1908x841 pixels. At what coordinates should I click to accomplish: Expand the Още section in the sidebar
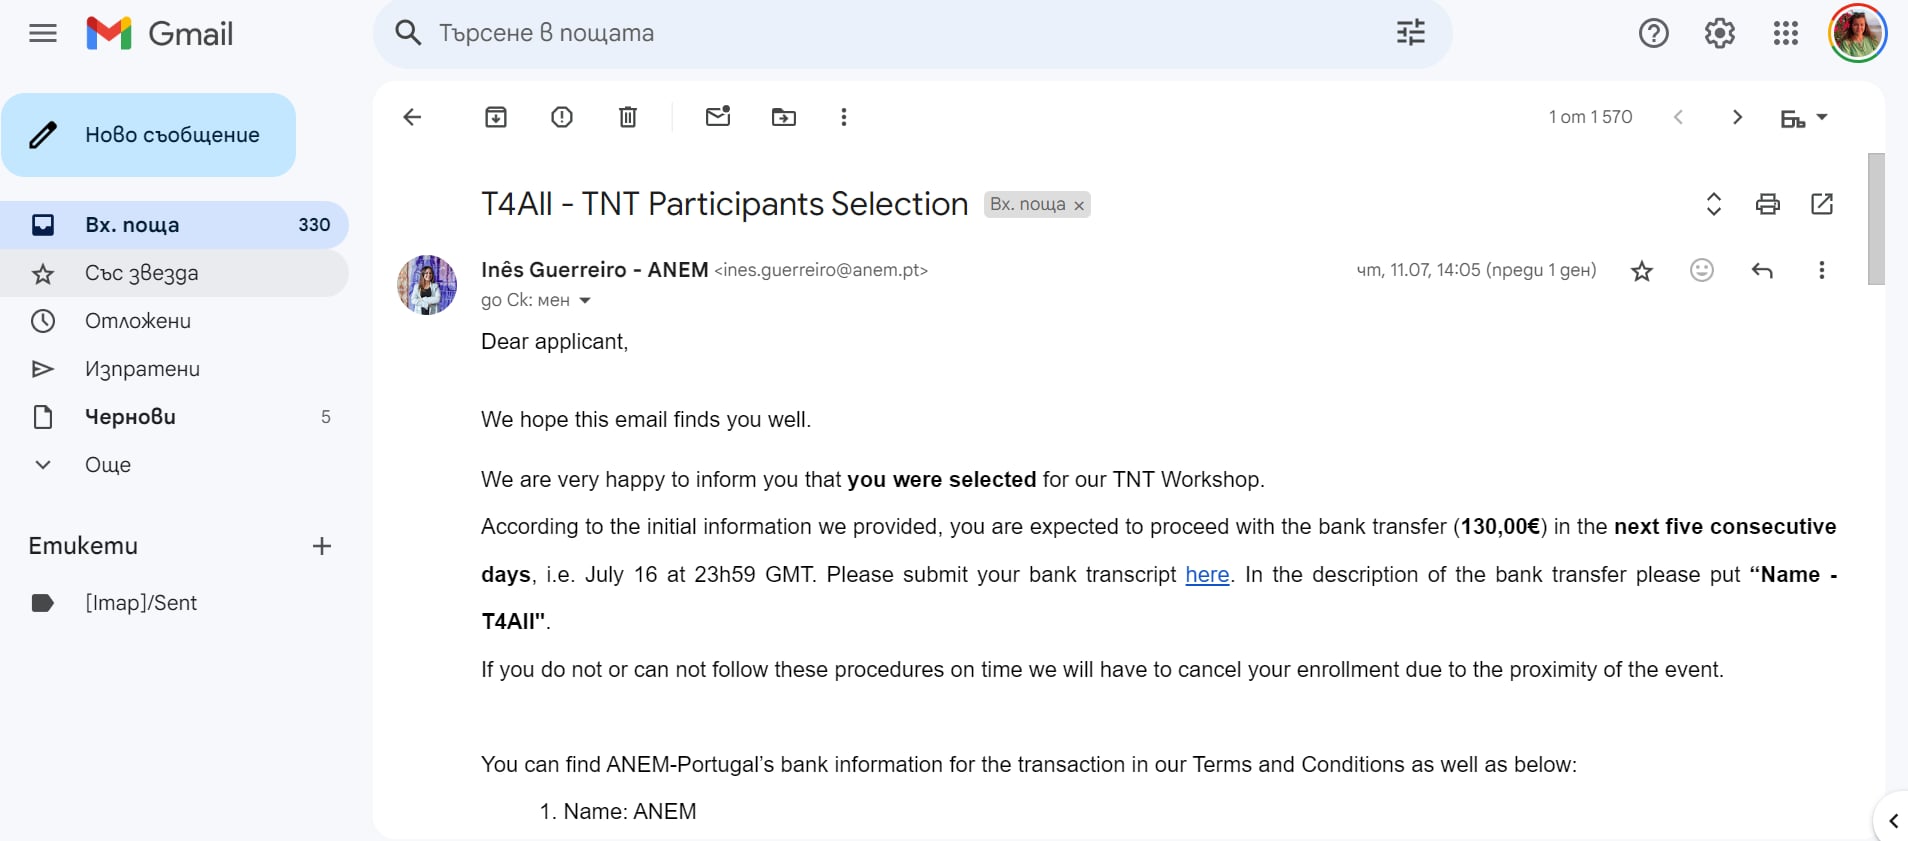coord(108,464)
